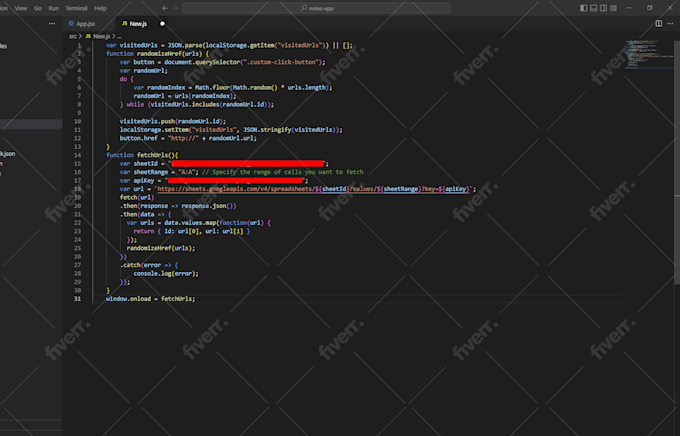
Task: Click 'localStorage.setItem' on line 11
Action: coord(154,130)
